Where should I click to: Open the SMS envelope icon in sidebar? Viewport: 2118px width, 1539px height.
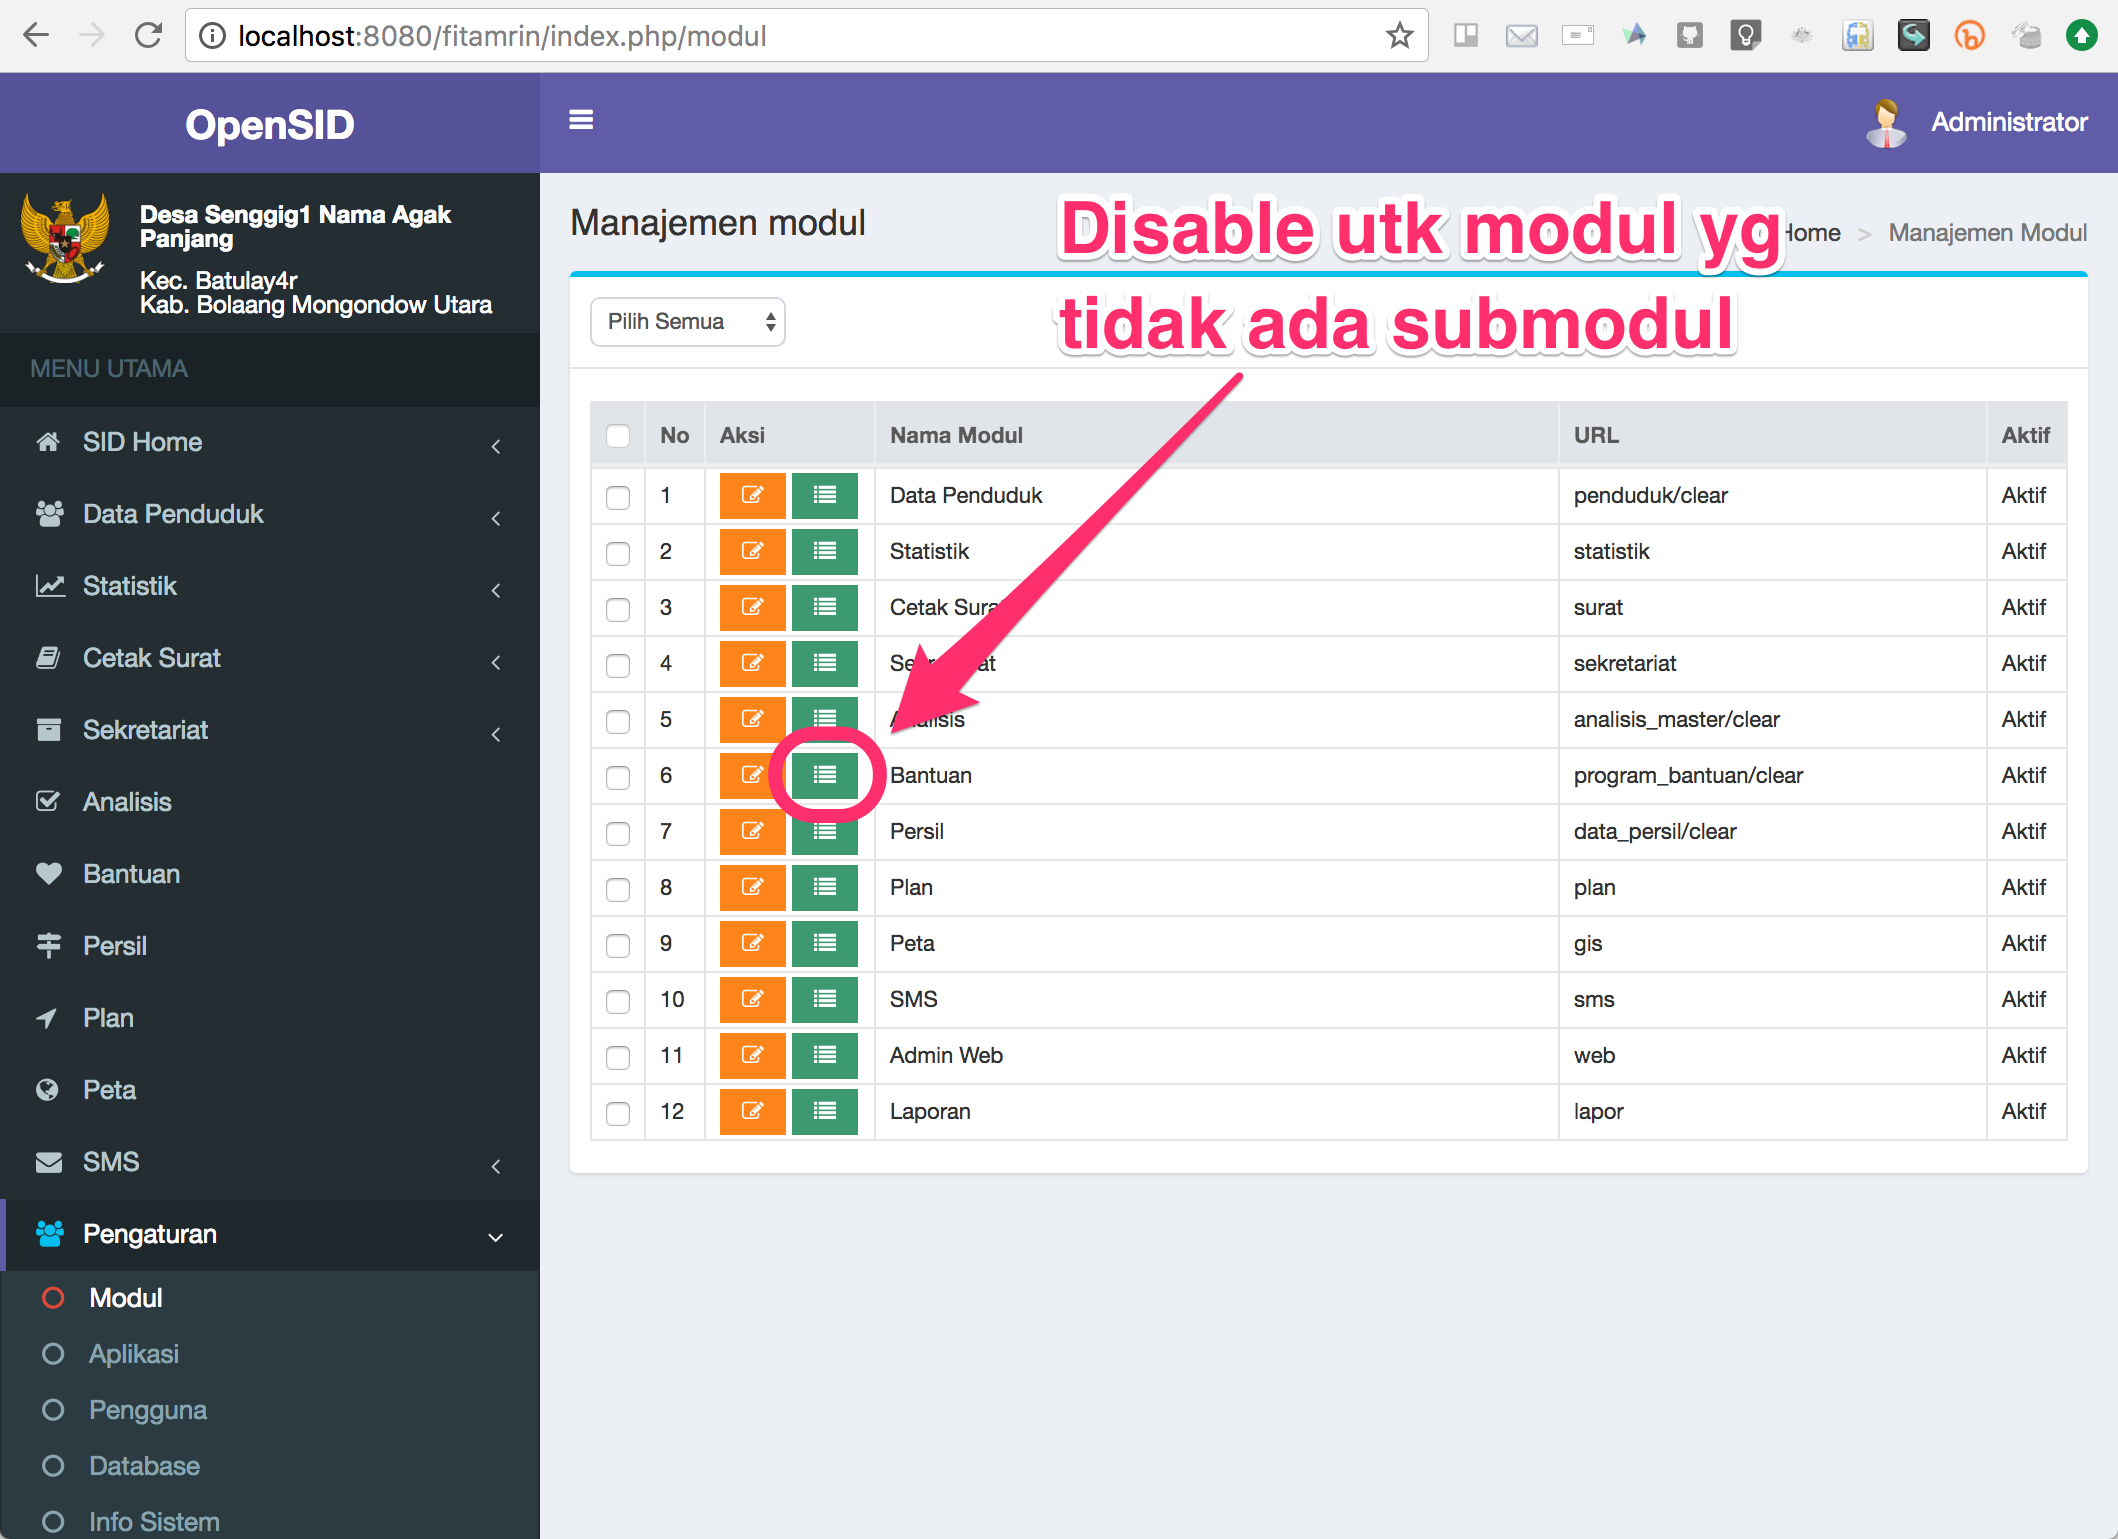[x=48, y=1161]
